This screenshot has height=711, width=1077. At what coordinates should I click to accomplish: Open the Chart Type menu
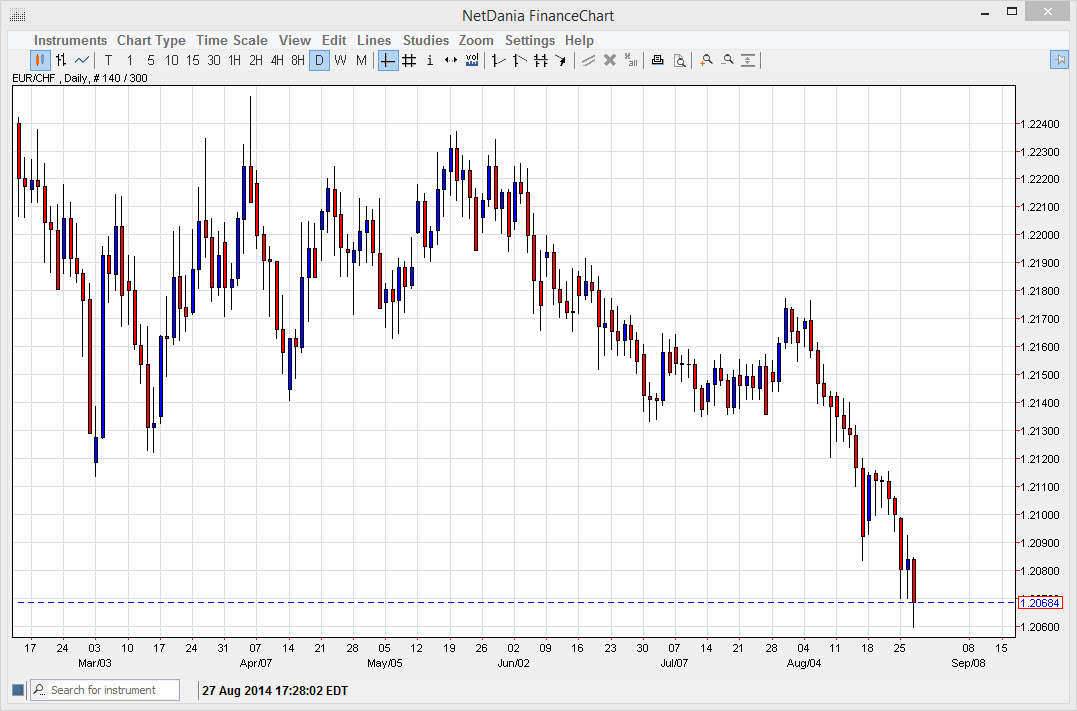click(151, 40)
